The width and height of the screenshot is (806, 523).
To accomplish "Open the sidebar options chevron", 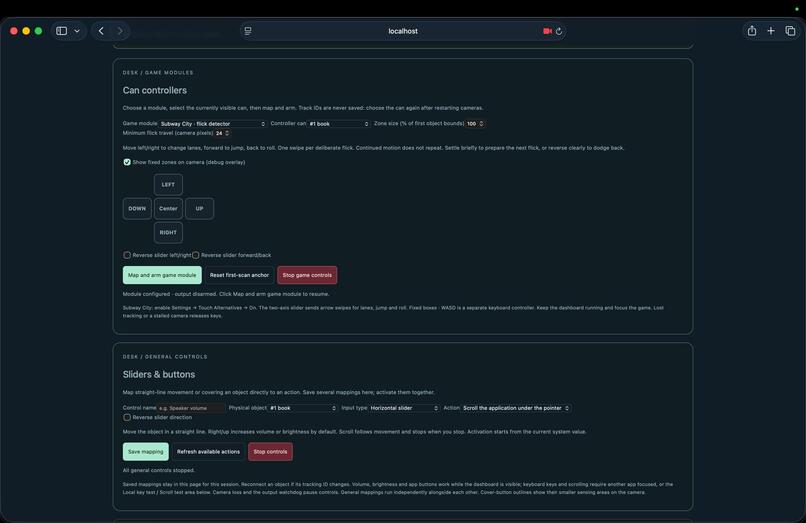I will 77,31.
